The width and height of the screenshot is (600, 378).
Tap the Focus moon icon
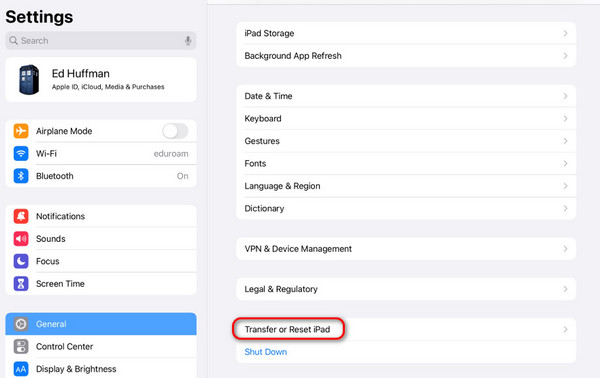tap(21, 261)
